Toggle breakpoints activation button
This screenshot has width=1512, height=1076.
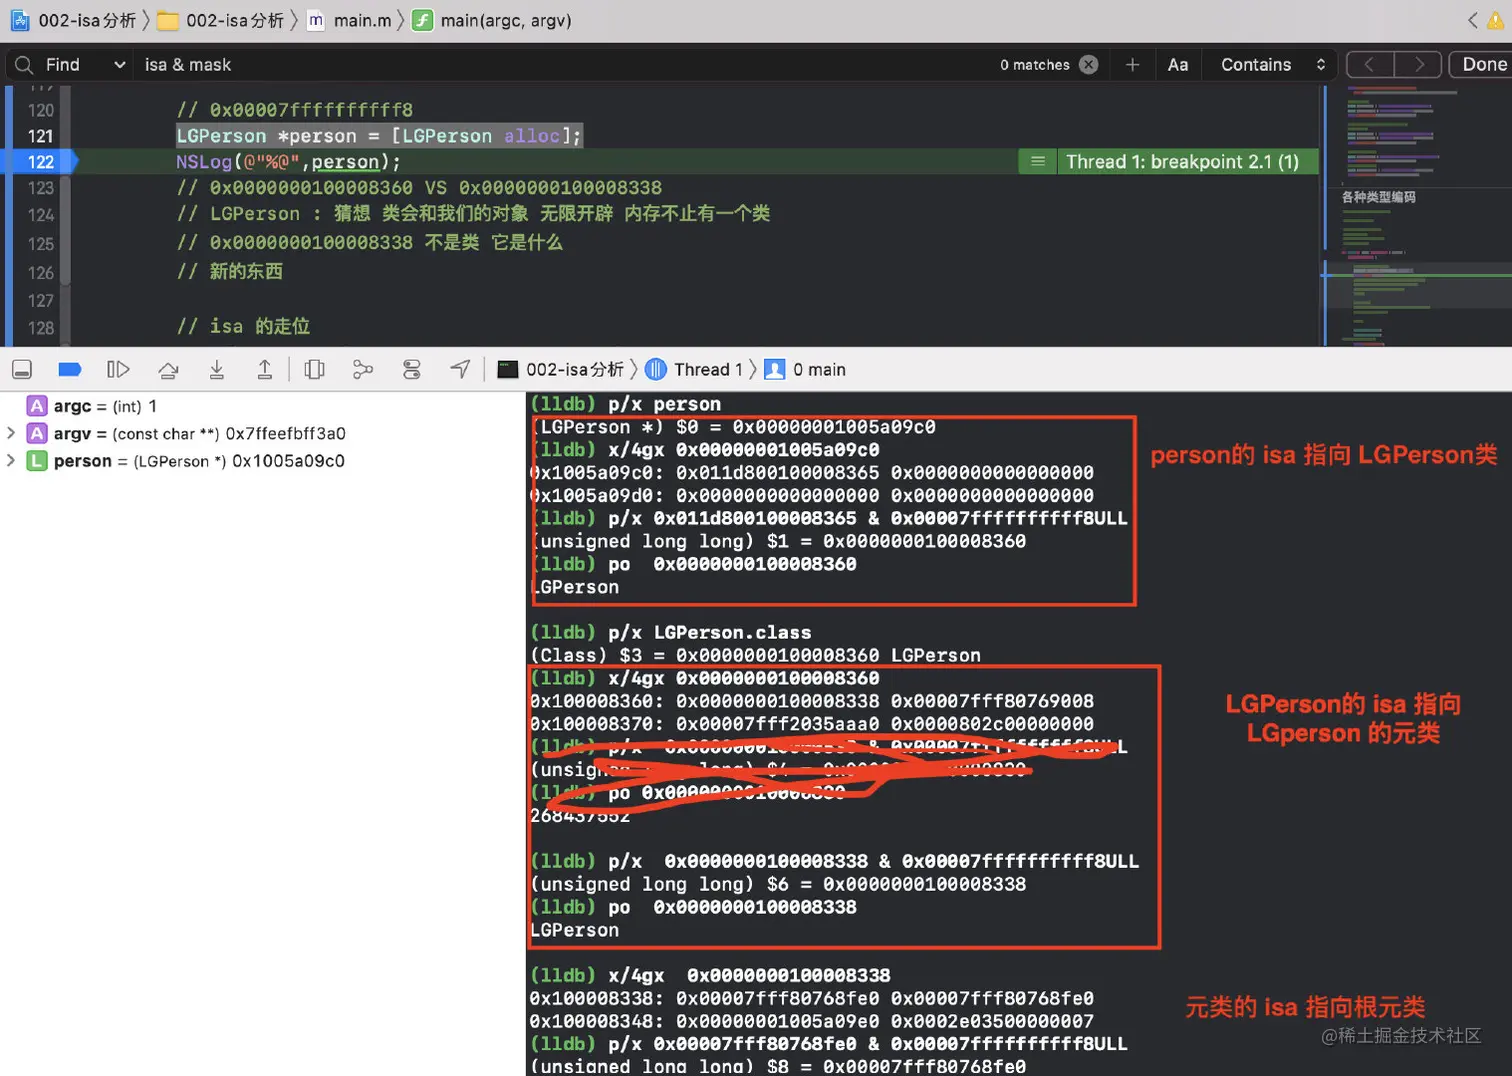click(70, 370)
